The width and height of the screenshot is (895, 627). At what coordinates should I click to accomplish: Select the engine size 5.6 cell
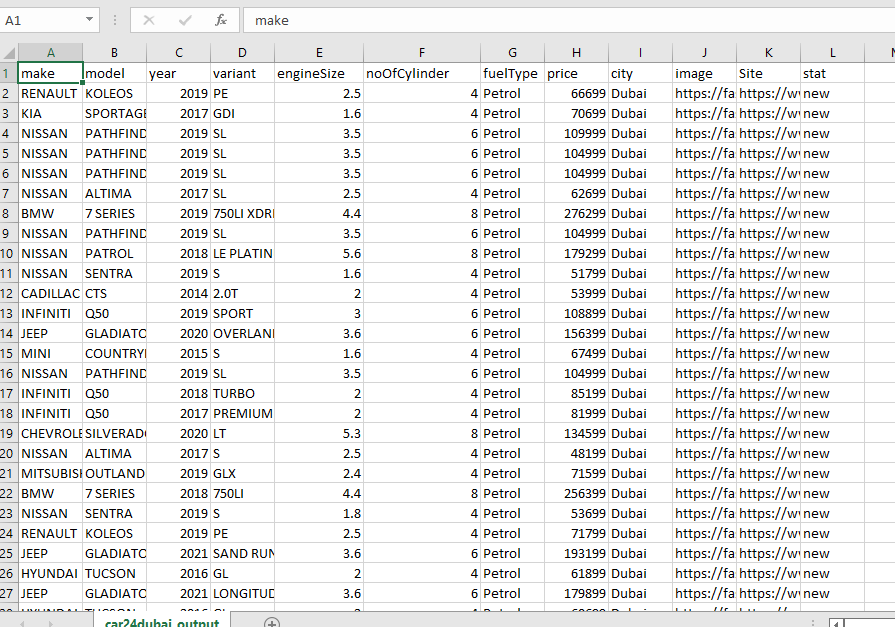(x=319, y=254)
